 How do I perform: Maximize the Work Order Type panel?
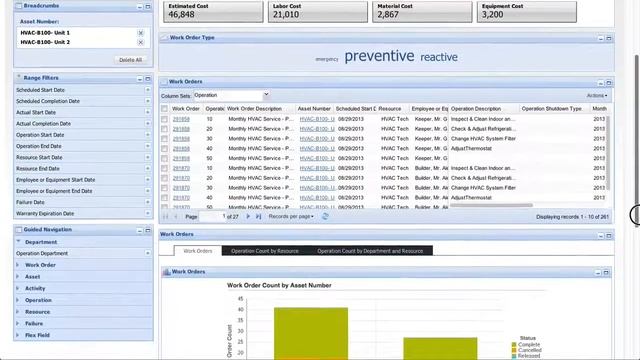609,38
